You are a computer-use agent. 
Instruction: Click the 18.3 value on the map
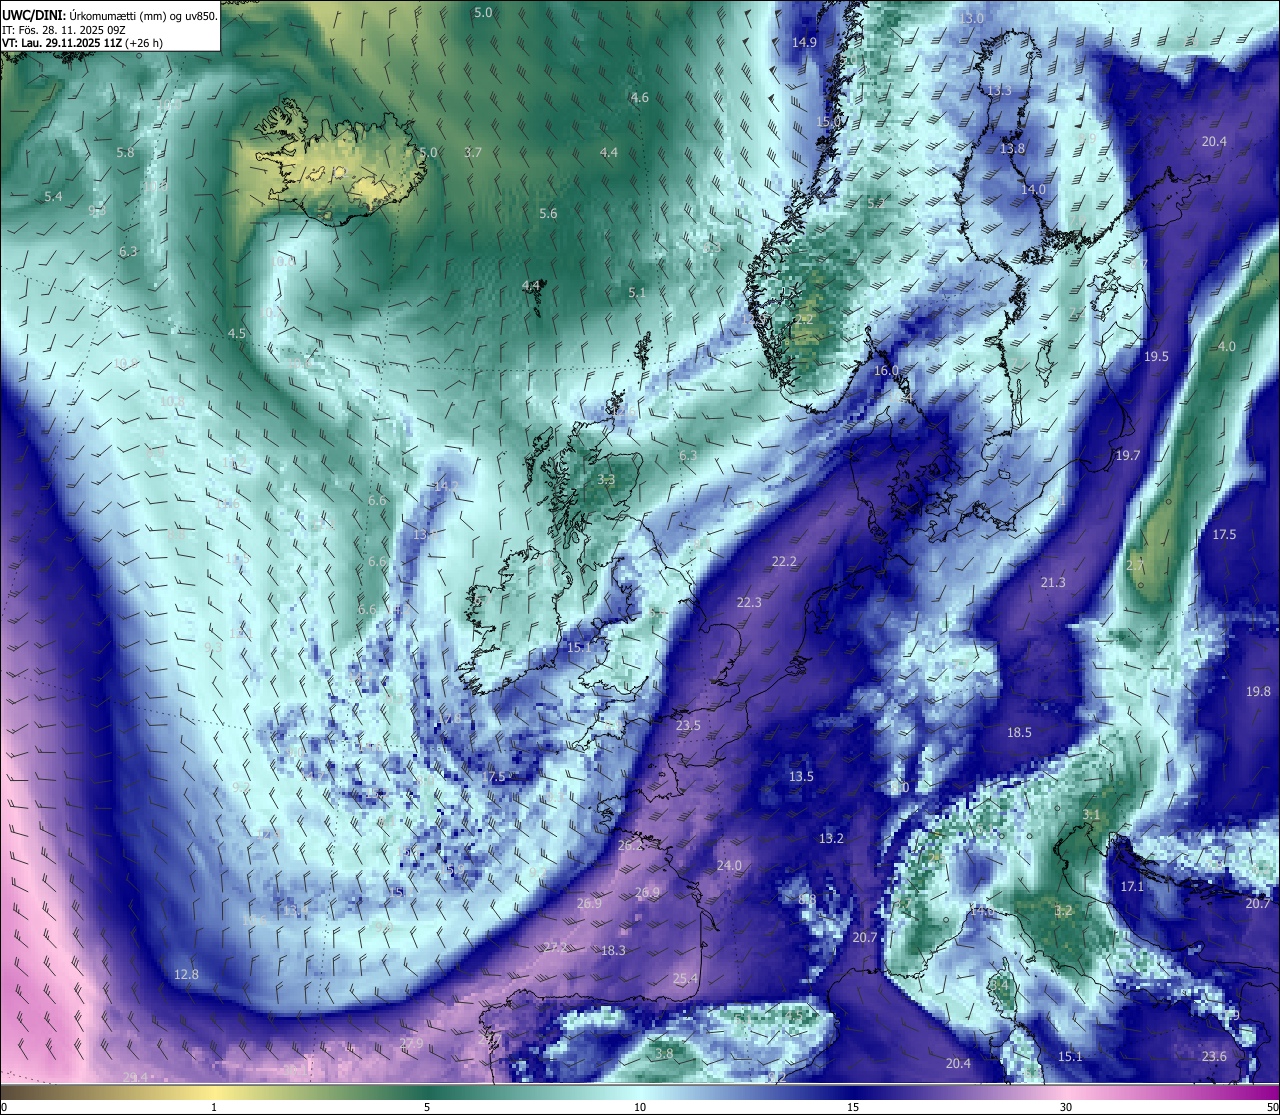pyautogui.click(x=613, y=951)
